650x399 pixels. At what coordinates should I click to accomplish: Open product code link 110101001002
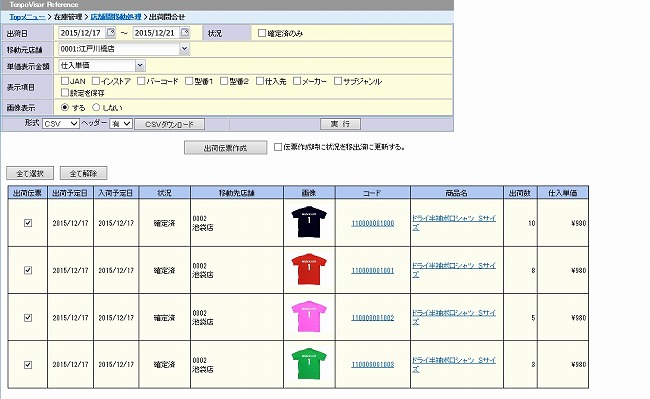coord(373,318)
